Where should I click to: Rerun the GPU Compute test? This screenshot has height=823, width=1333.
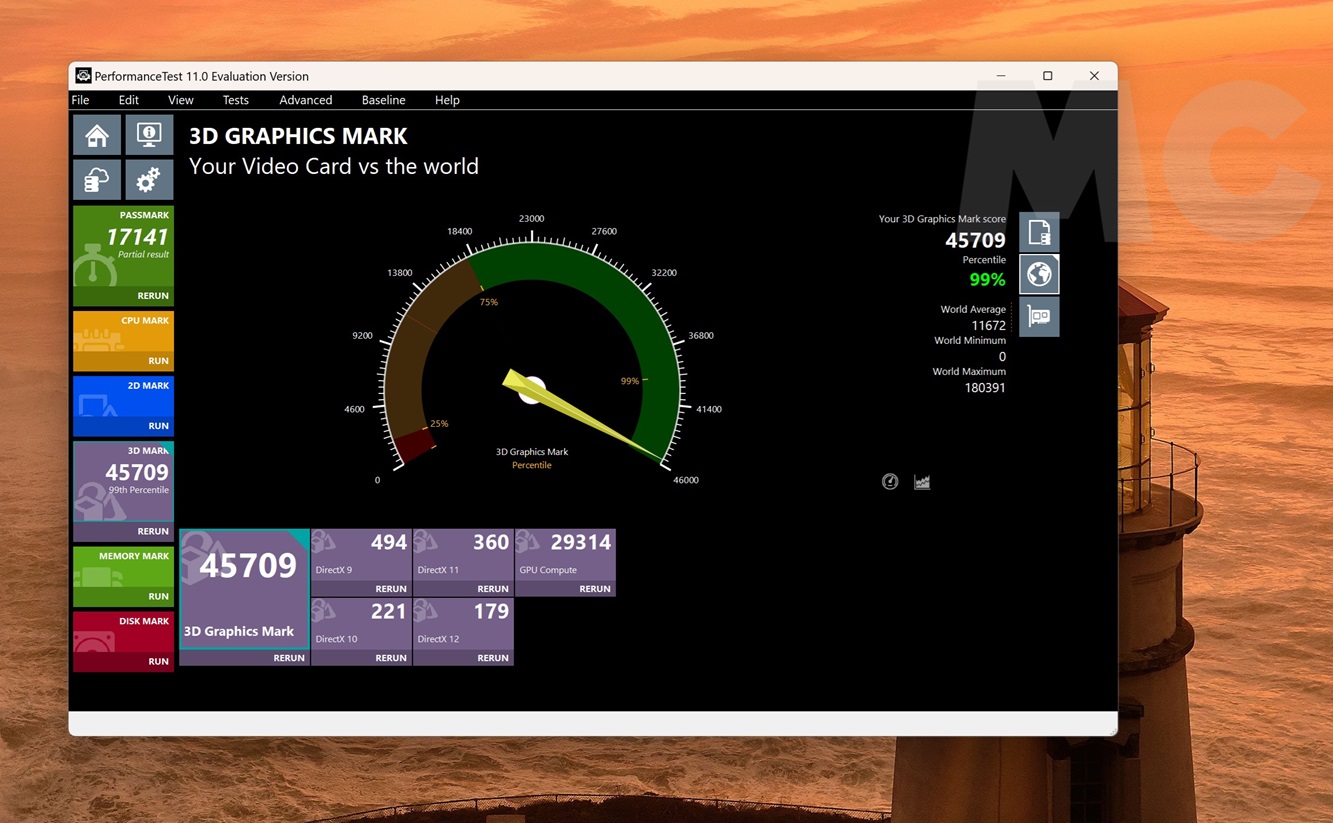tap(594, 589)
